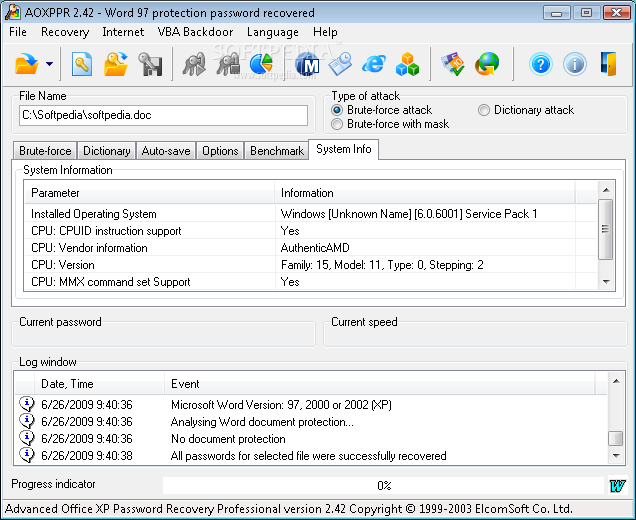This screenshot has height=520, width=636.
Task: Open the File menu
Action: coord(18,32)
